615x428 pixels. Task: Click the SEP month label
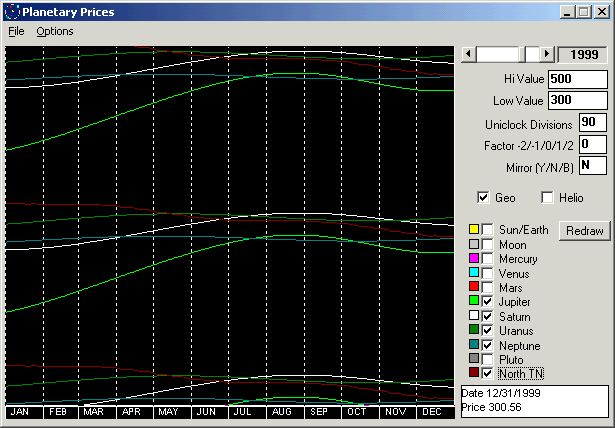(x=319, y=412)
